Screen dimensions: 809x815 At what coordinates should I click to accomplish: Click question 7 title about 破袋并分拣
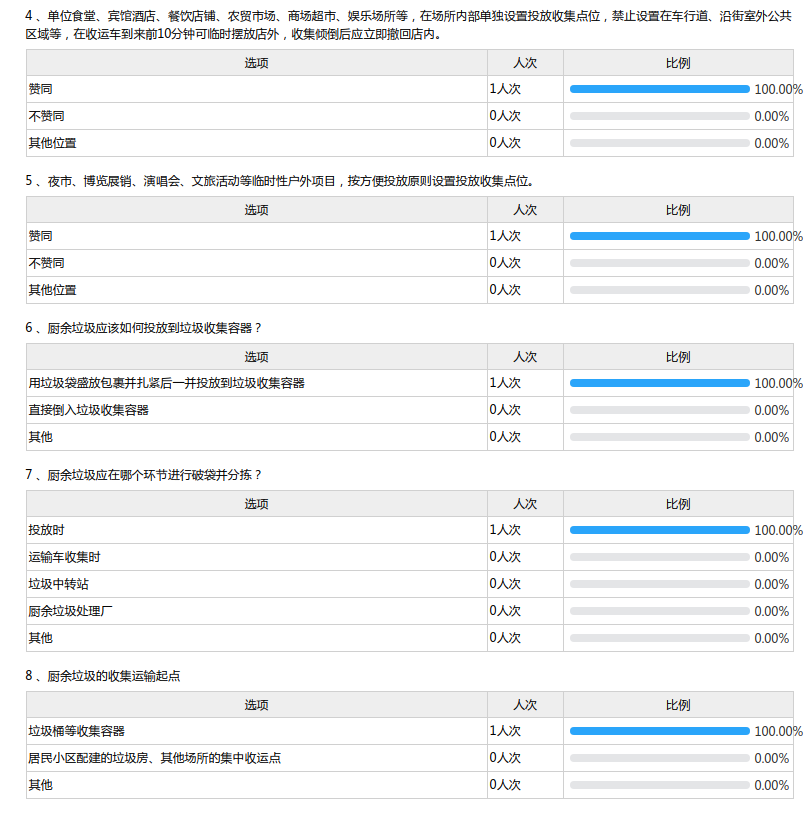(150, 474)
